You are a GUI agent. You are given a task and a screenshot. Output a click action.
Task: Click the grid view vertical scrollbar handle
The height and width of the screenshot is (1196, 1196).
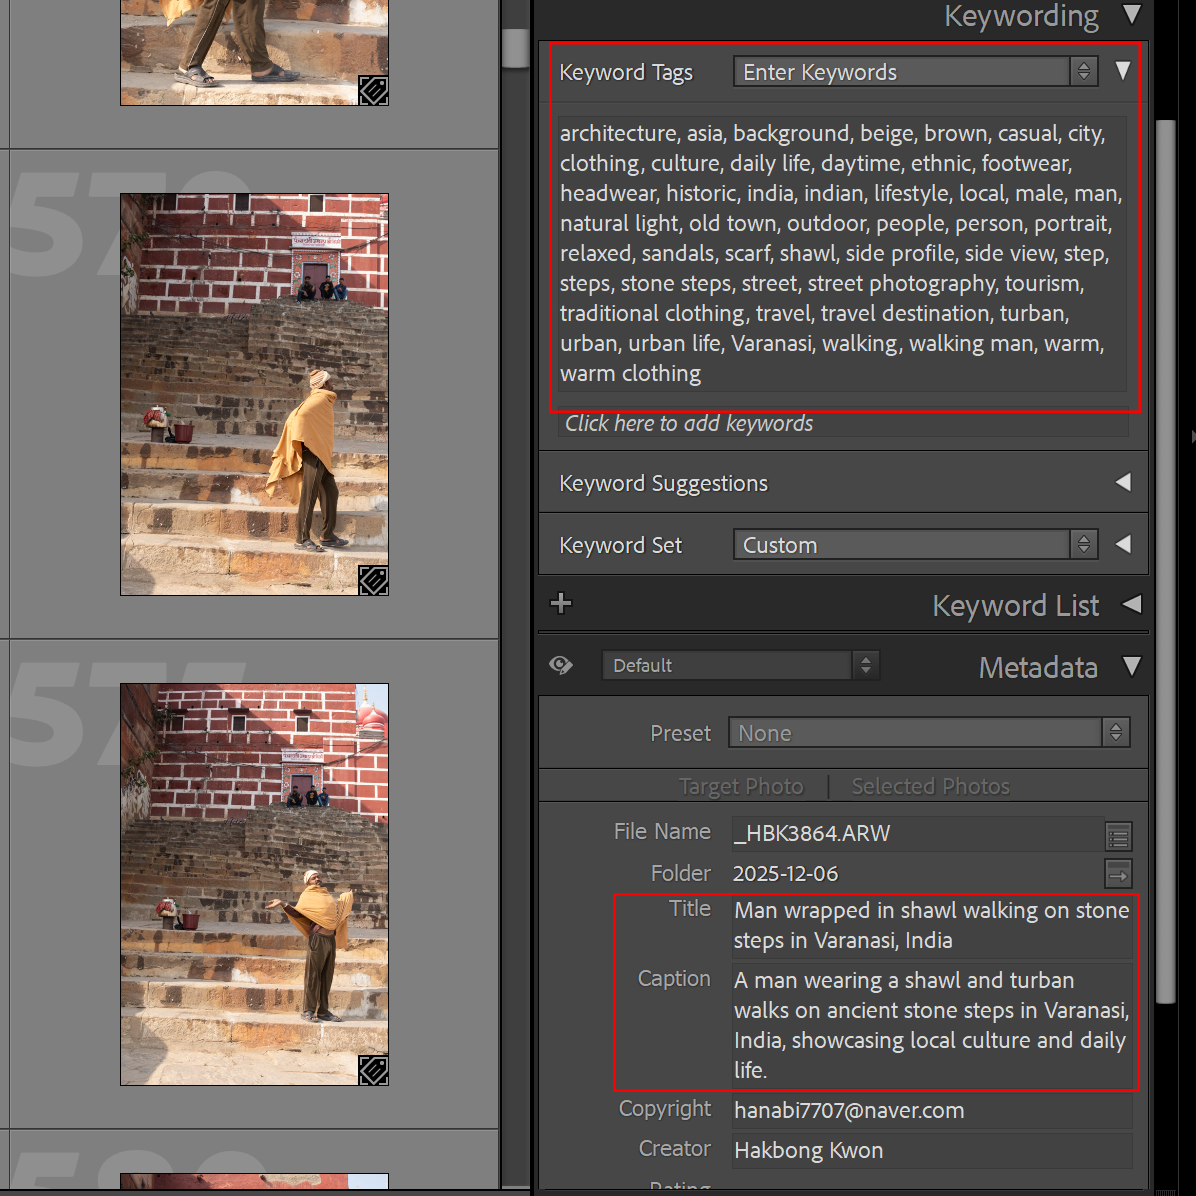pyautogui.click(x=515, y=47)
